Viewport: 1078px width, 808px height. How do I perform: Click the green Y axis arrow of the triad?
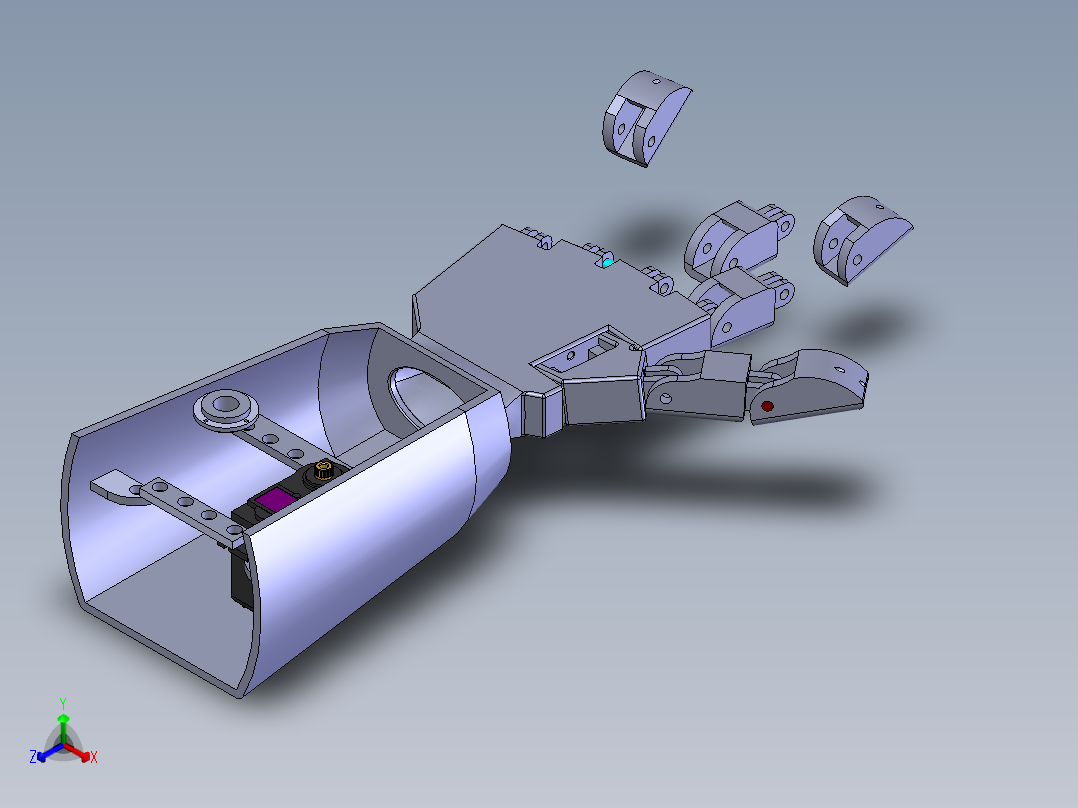(x=63, y=728)
